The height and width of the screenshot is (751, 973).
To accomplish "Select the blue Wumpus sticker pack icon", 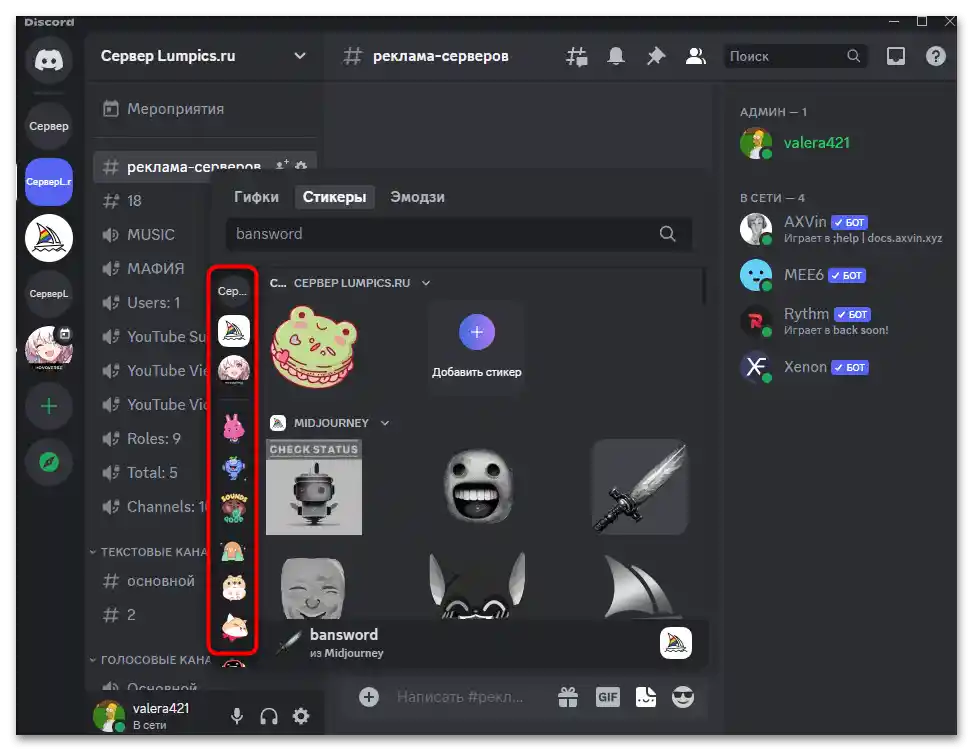I will (233, 468).
